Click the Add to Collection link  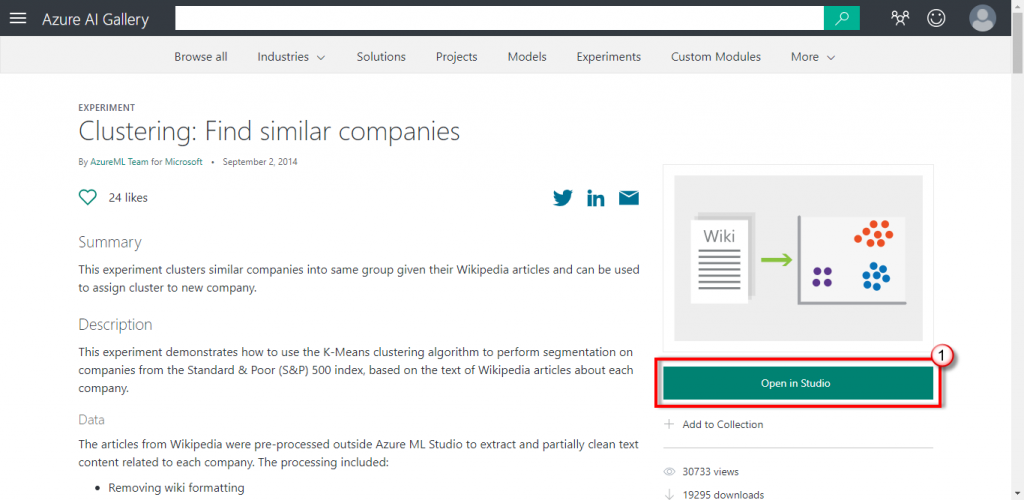click(x=722, y=424)
